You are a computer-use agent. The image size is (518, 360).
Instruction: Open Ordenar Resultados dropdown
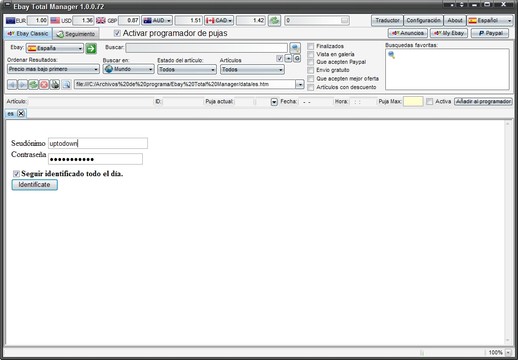tap(53, 69)
